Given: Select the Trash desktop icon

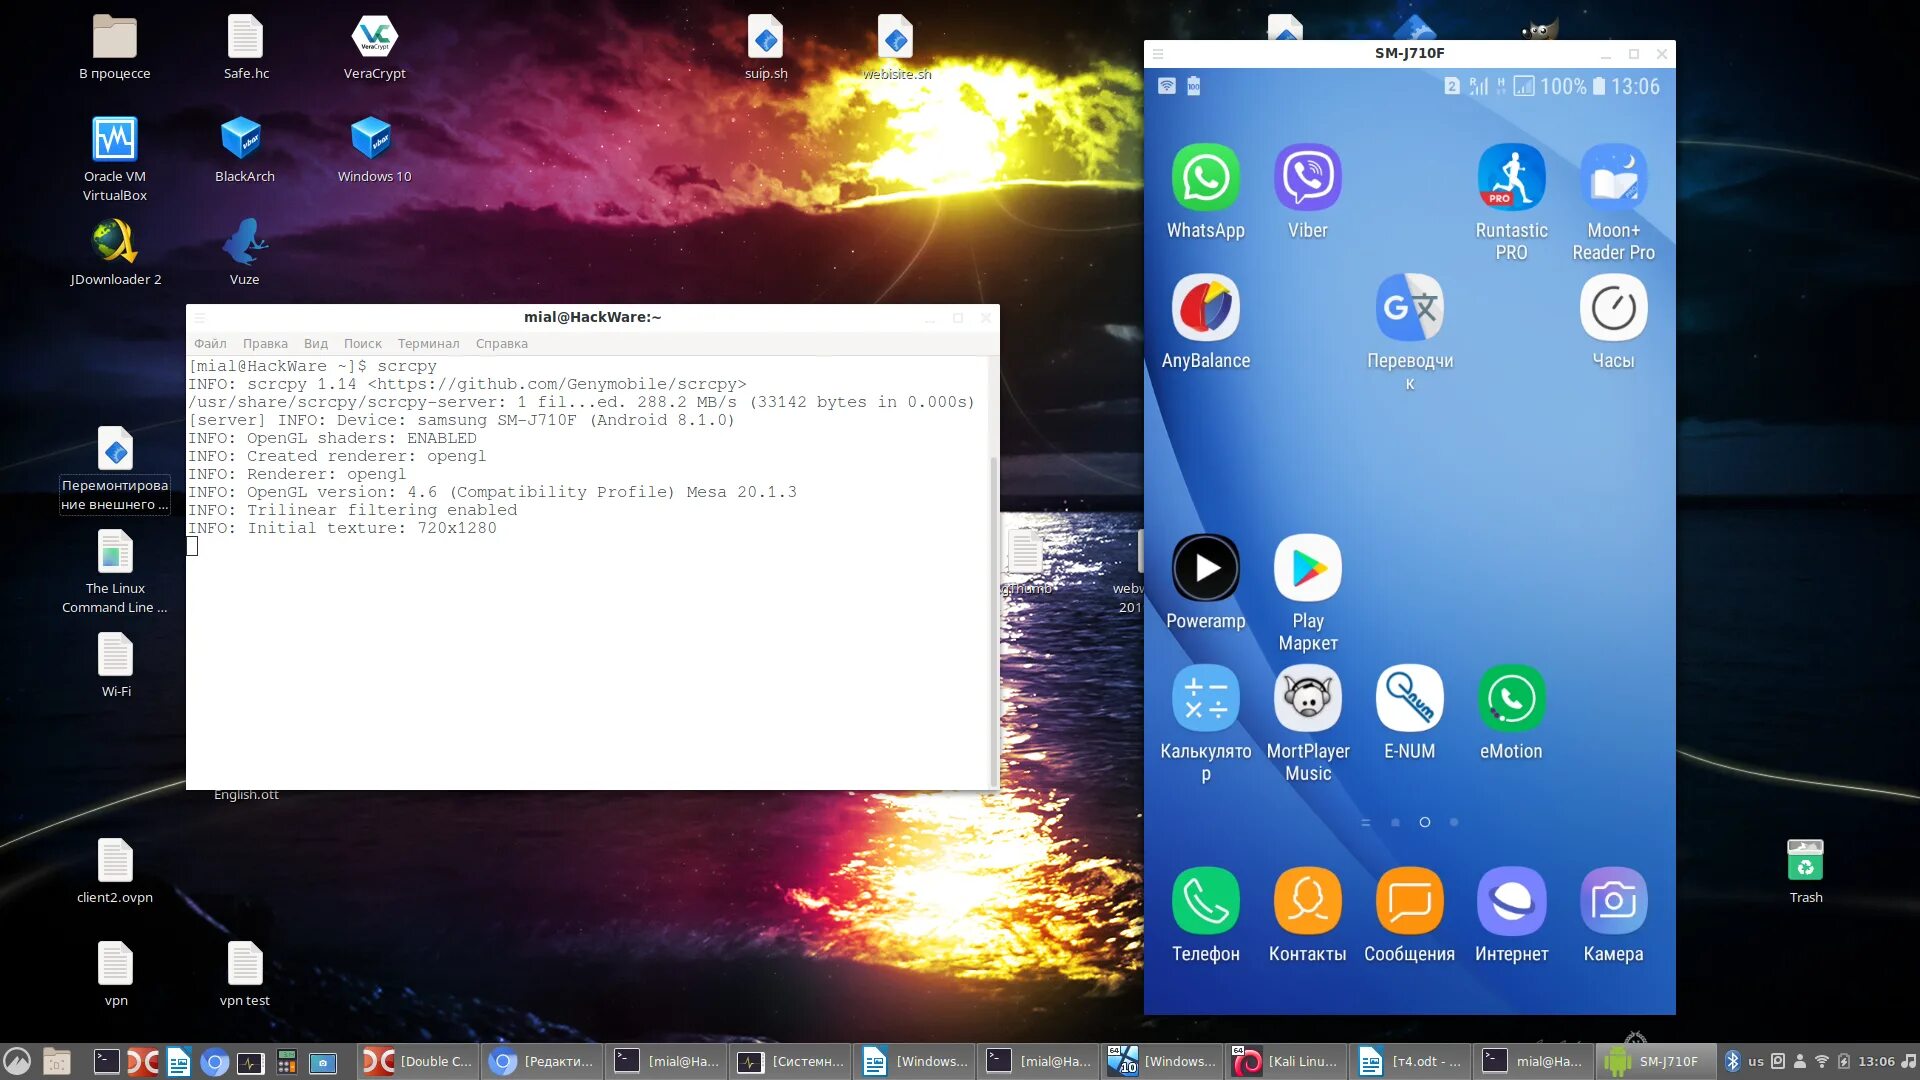Looking at the screenshot, I should 1805,871.
